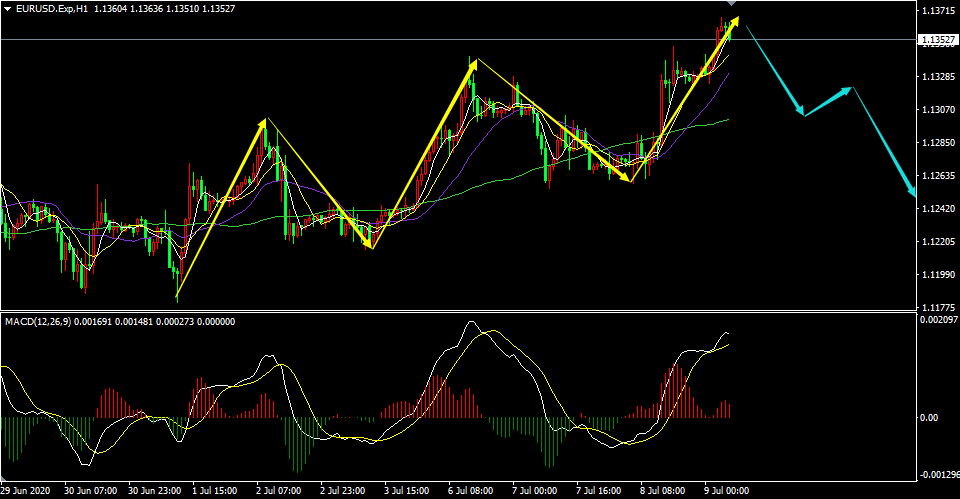Image resolution: width=960 pixels, height=499 pixels.
Task: Click the gray chart shift marker at top
Action: 731,3
